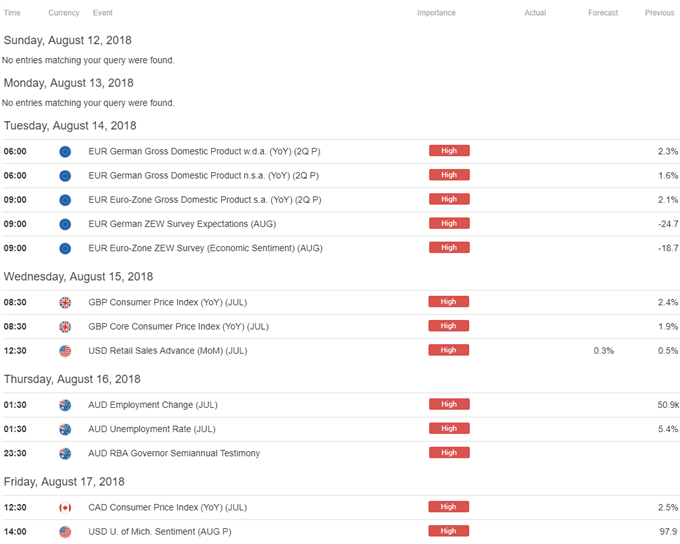The height and width of the screenshot is (544, 680).
Task: Click the EU flag icon for German GDP n.s.a. row
Action: [65, 176]
